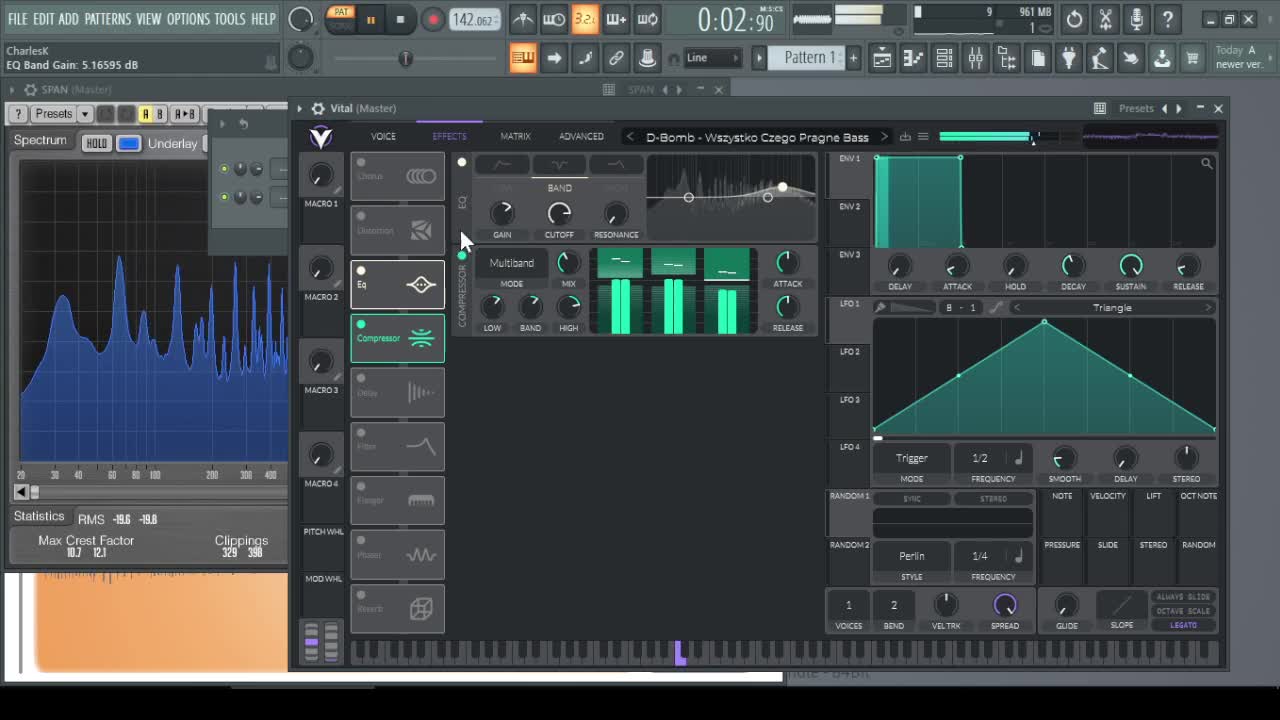1280x720 pixels.
Task: Enable the Flanger effect
Action: [361, 486]
